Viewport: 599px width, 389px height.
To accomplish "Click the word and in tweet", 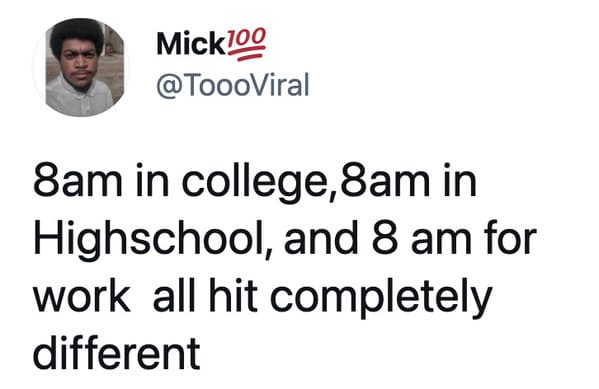I will (321, 238).
